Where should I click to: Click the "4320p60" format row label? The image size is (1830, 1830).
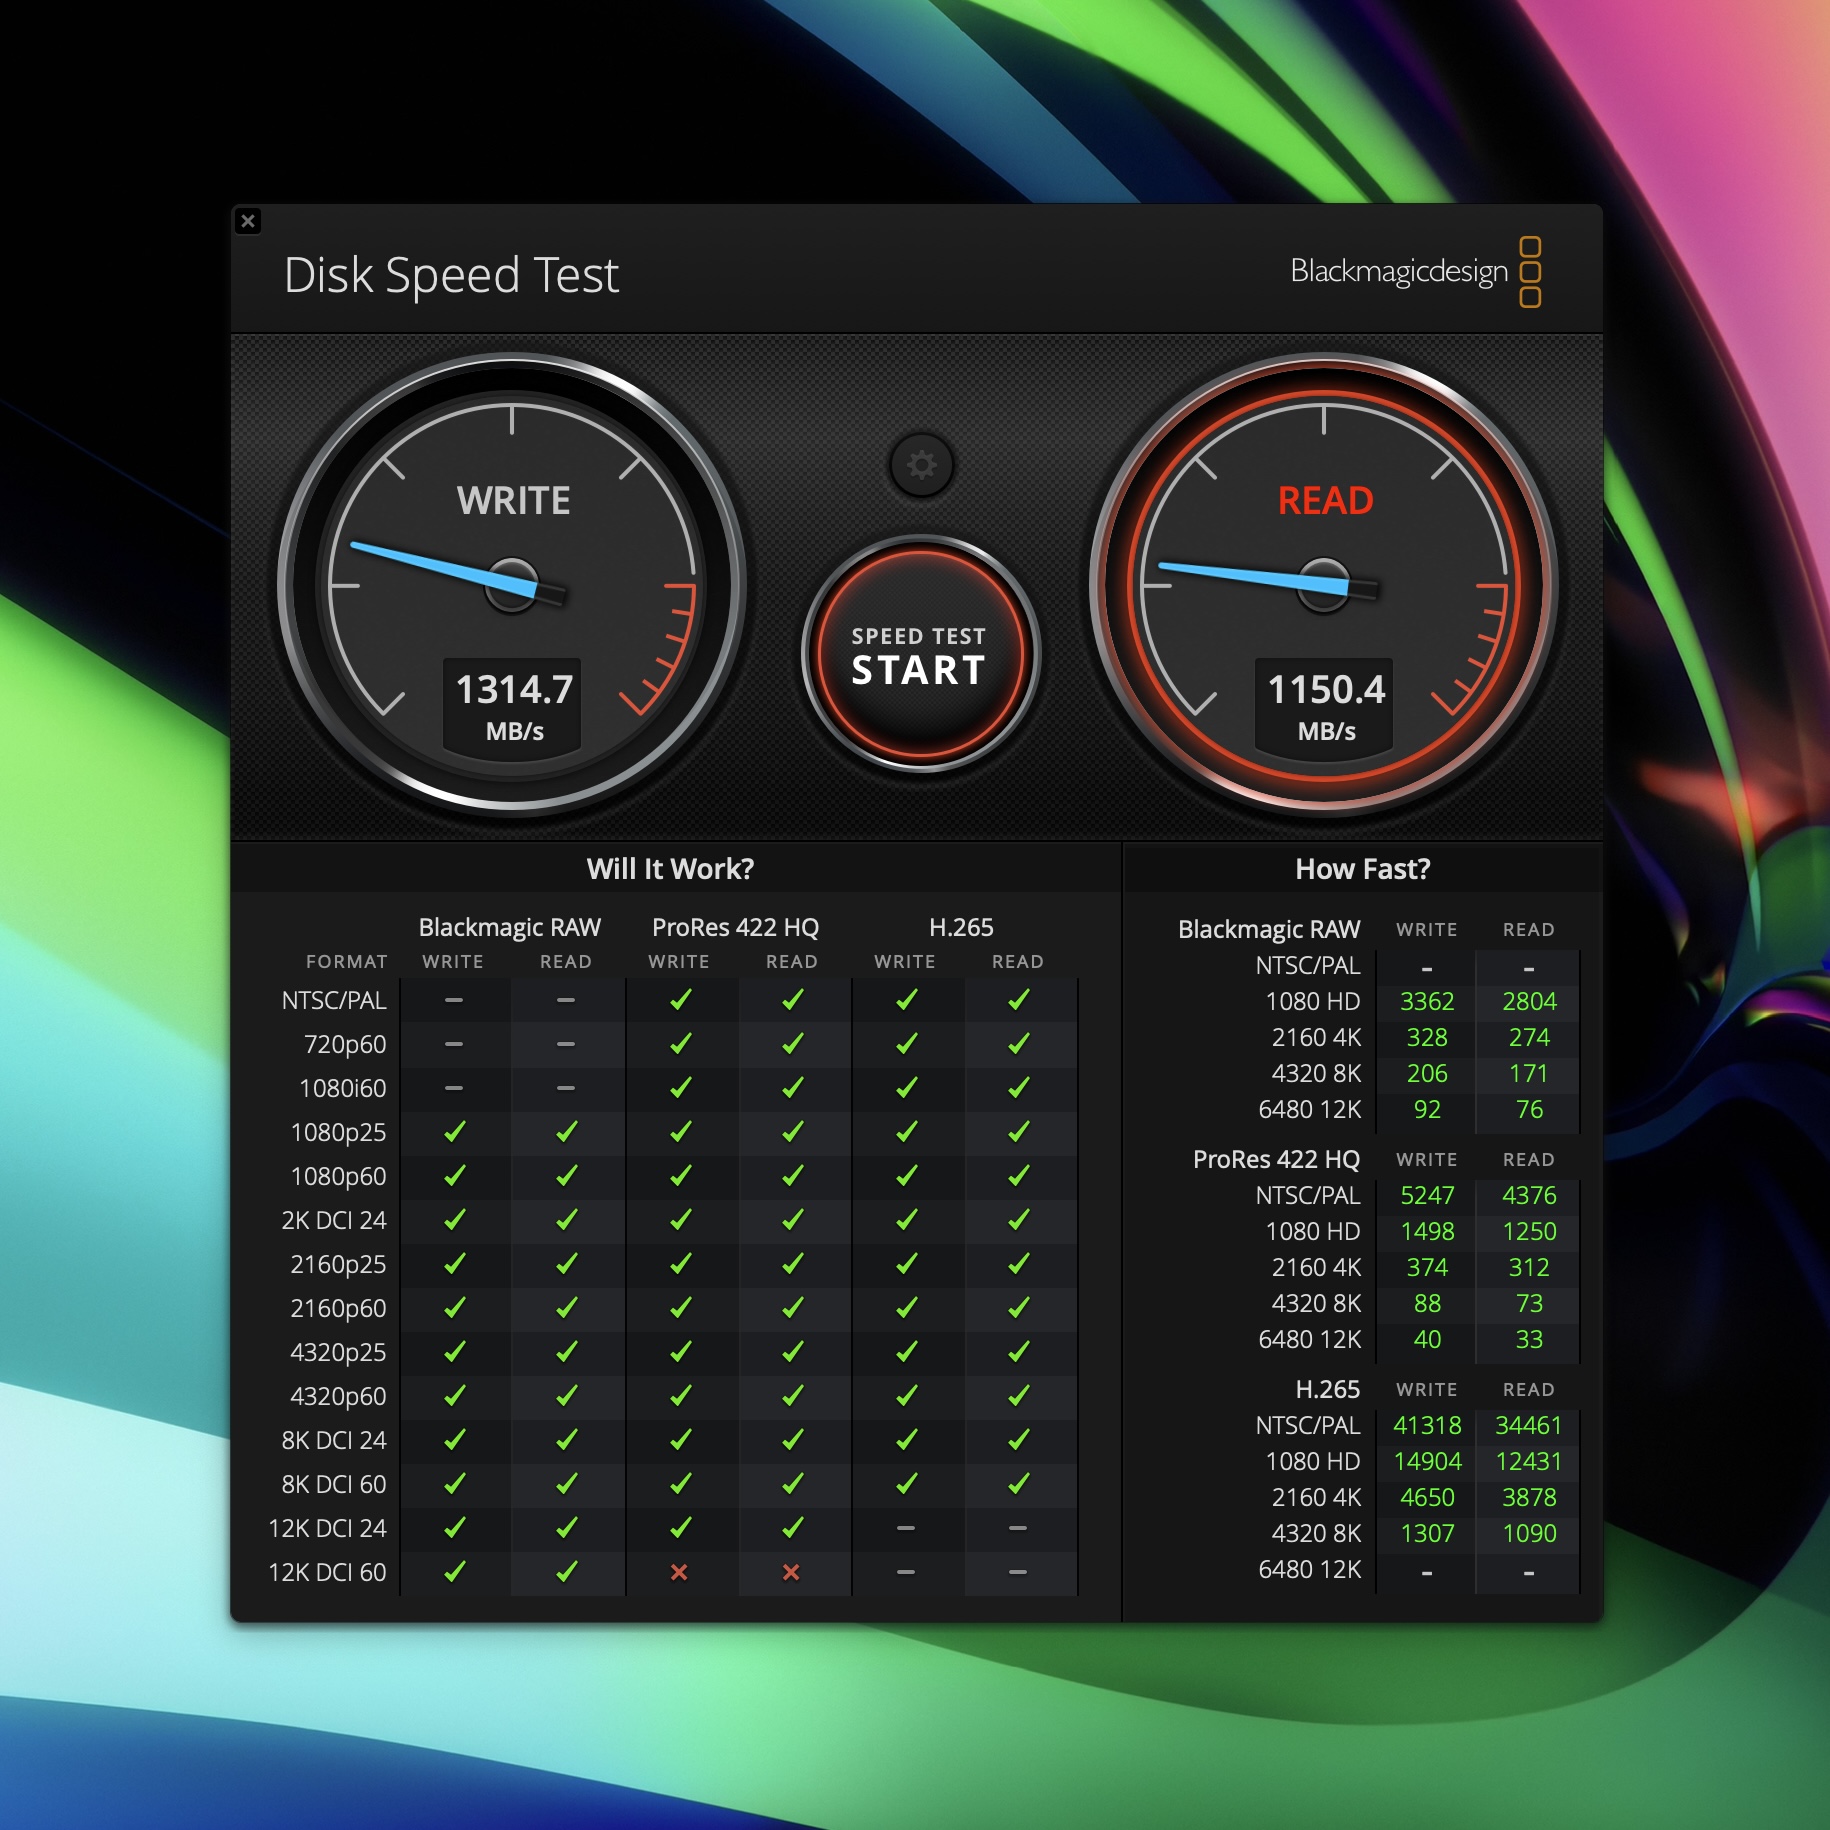(338, 1396)
